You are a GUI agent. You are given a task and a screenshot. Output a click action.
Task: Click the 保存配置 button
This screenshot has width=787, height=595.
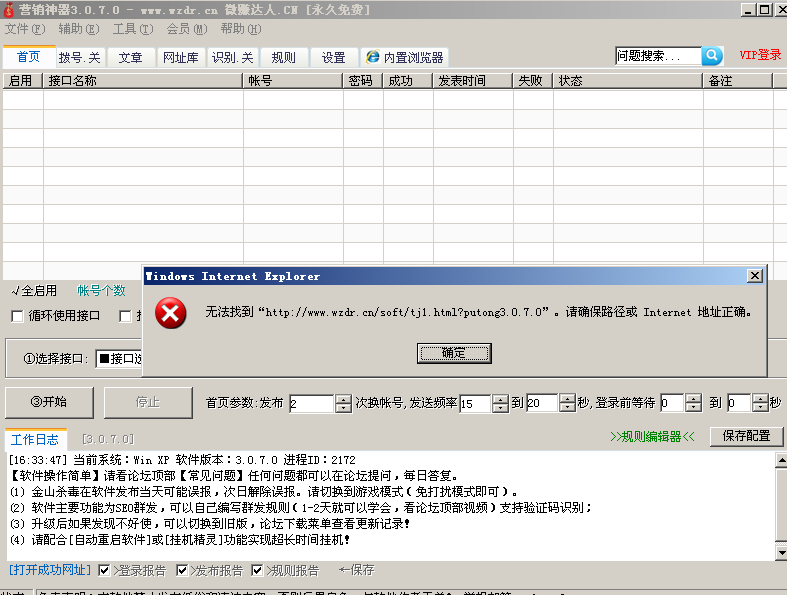pyautogui.click(x=746, y=436)
